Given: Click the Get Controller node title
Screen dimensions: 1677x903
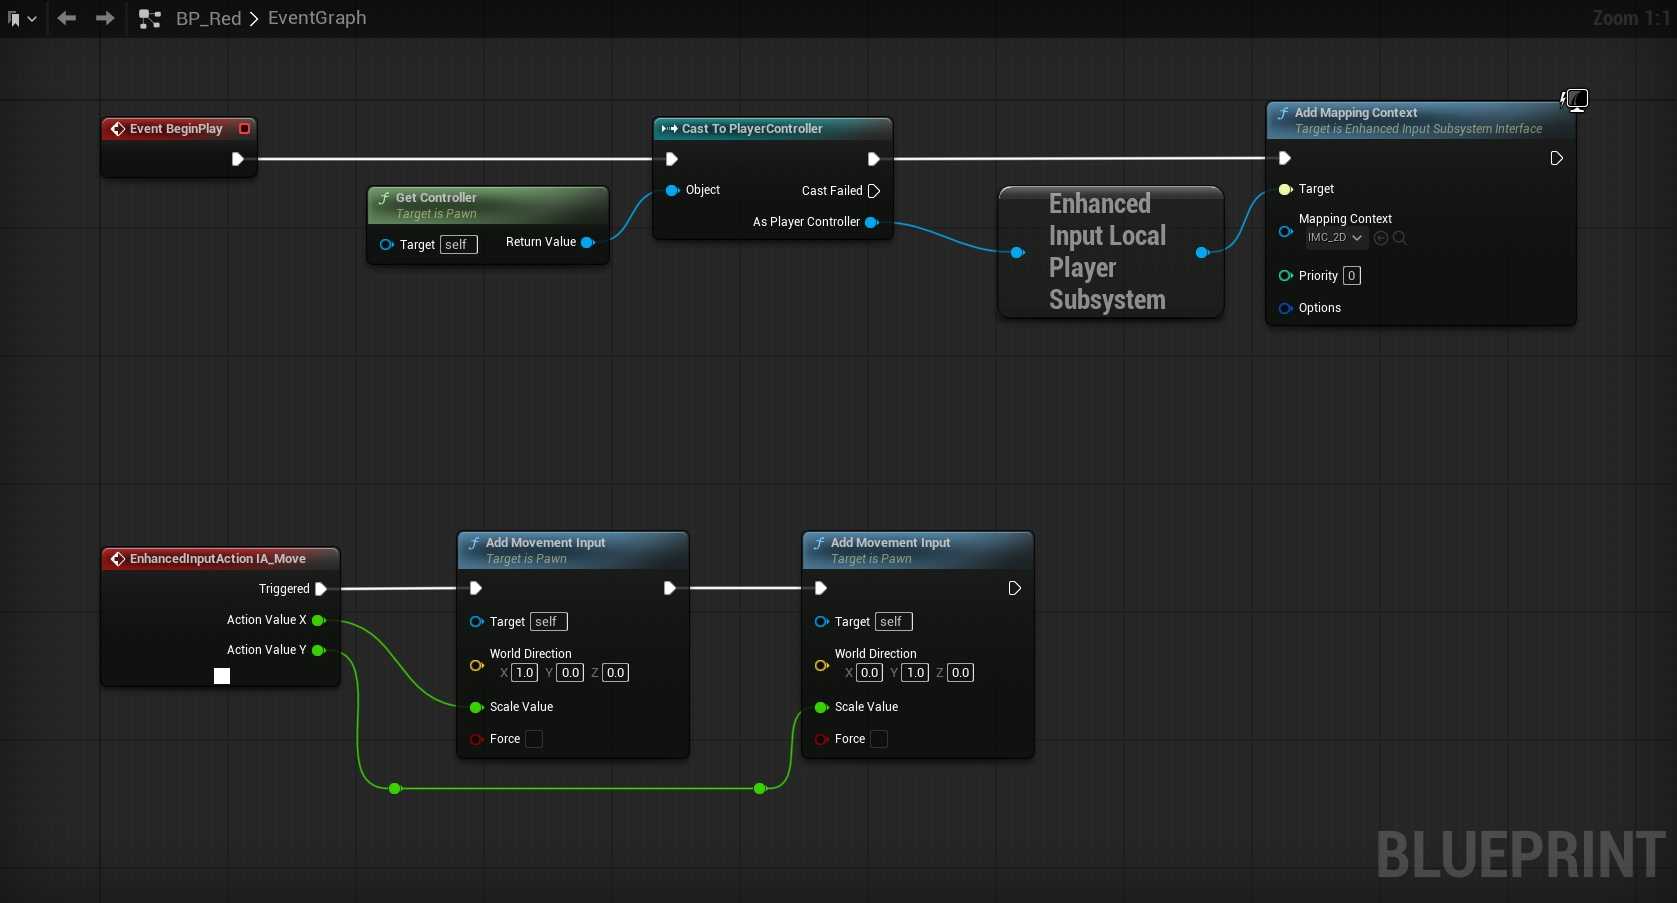Looking at the screenshot, I should pyautogui.click(x=436, y=198).
